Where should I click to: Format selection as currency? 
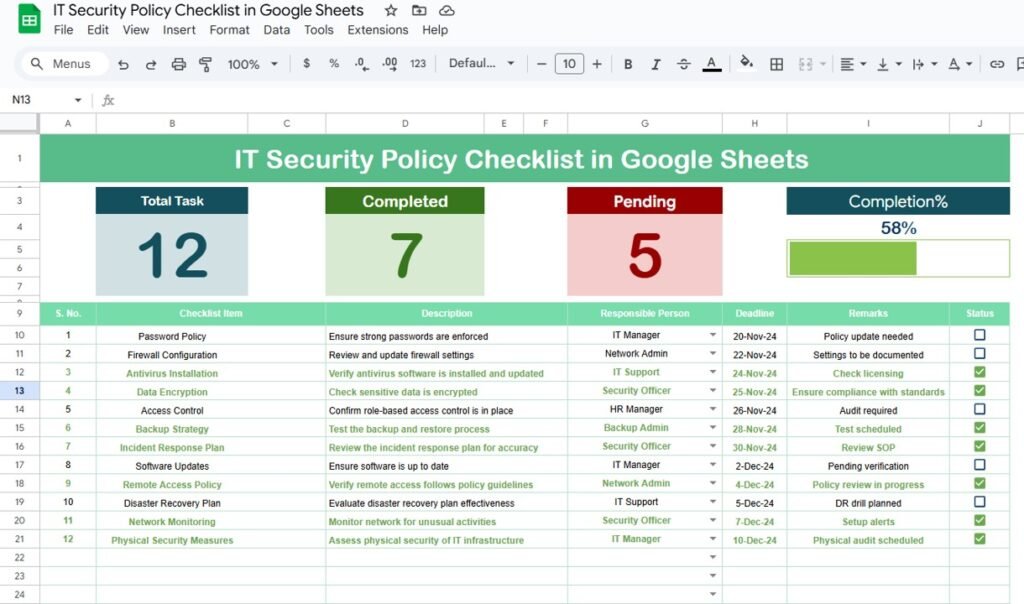pos(306,63)
